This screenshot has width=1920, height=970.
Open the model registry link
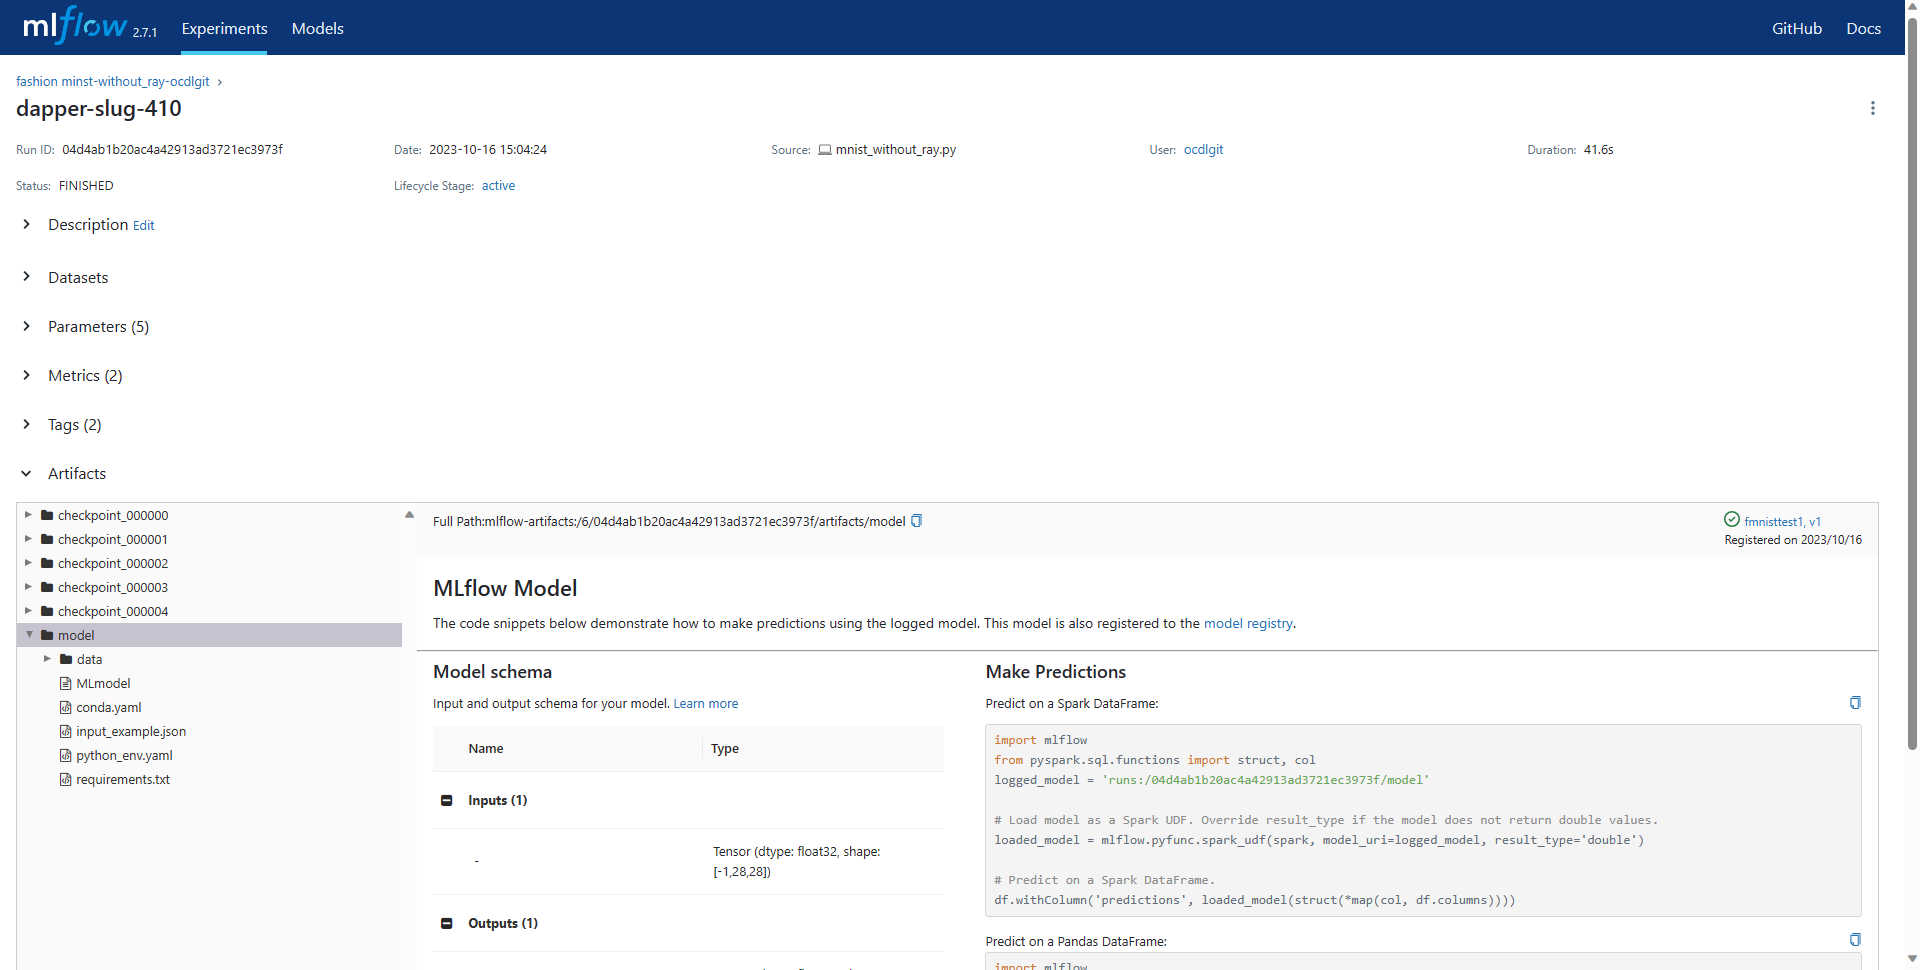pyautogui.click(x=1247, y=624)
